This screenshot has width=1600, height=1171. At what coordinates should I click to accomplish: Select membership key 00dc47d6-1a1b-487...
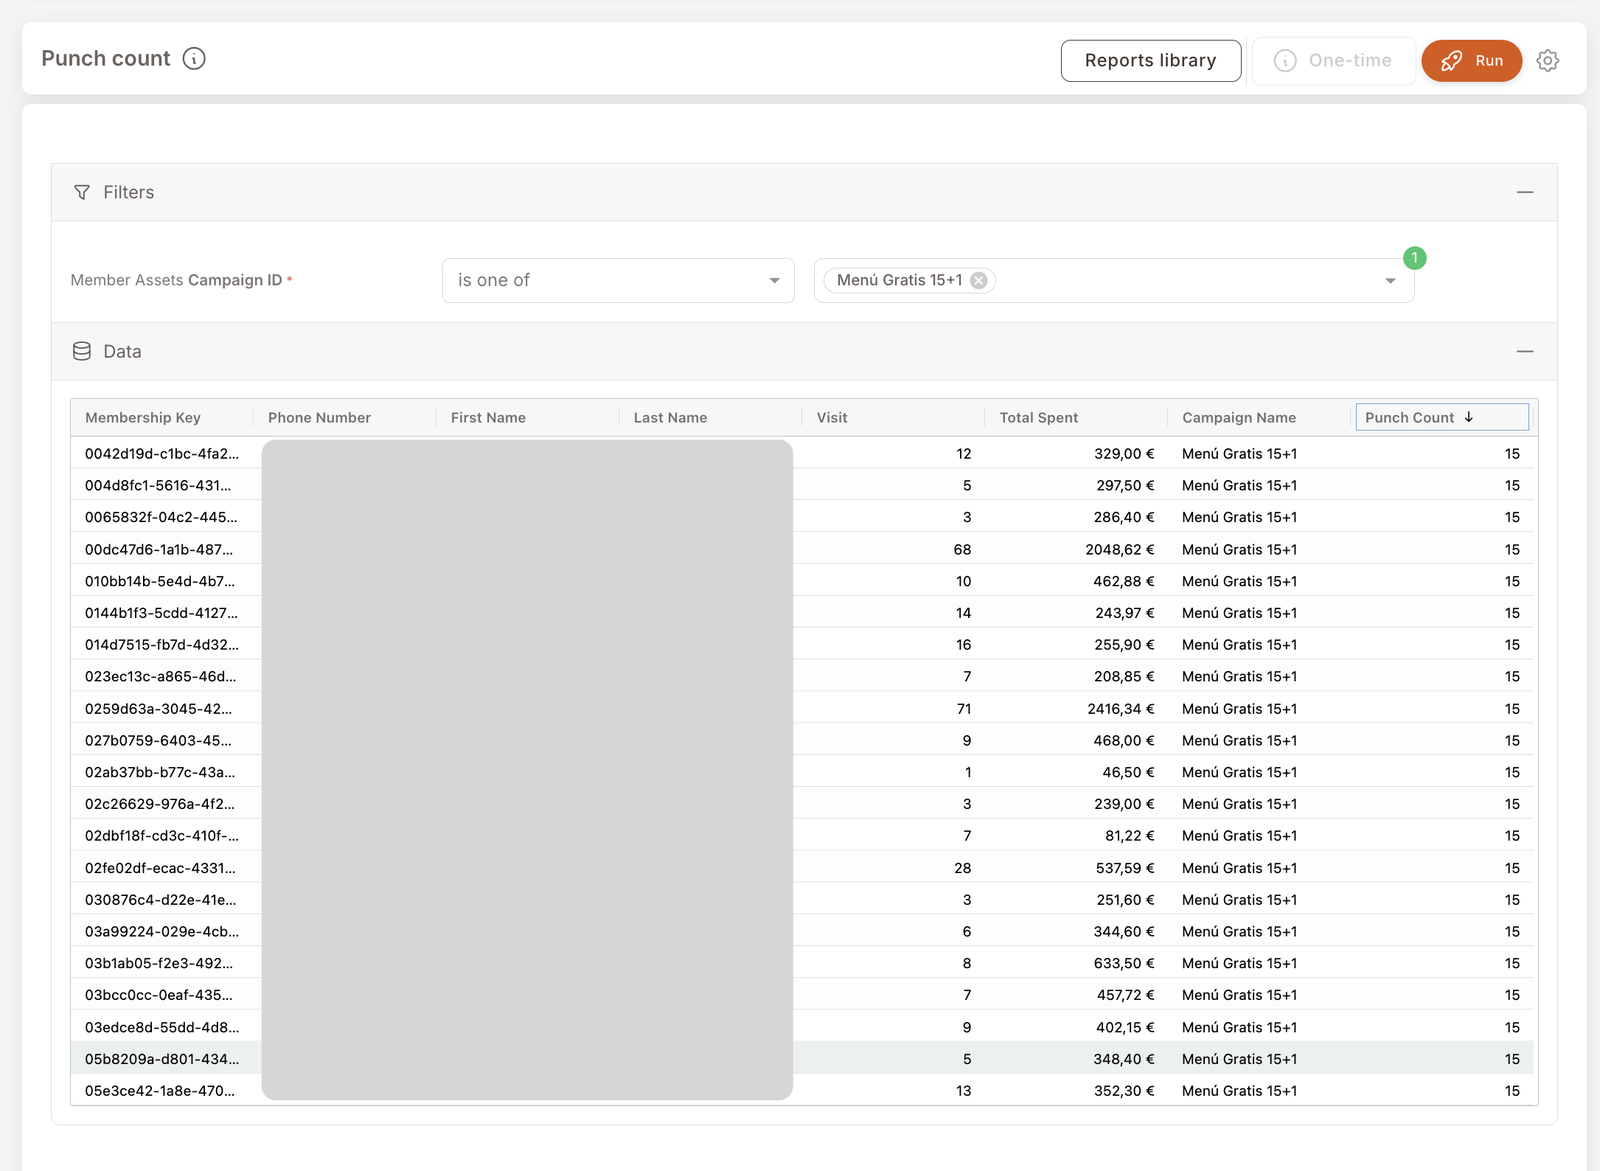pyautogui.click(x=159, y=550)
